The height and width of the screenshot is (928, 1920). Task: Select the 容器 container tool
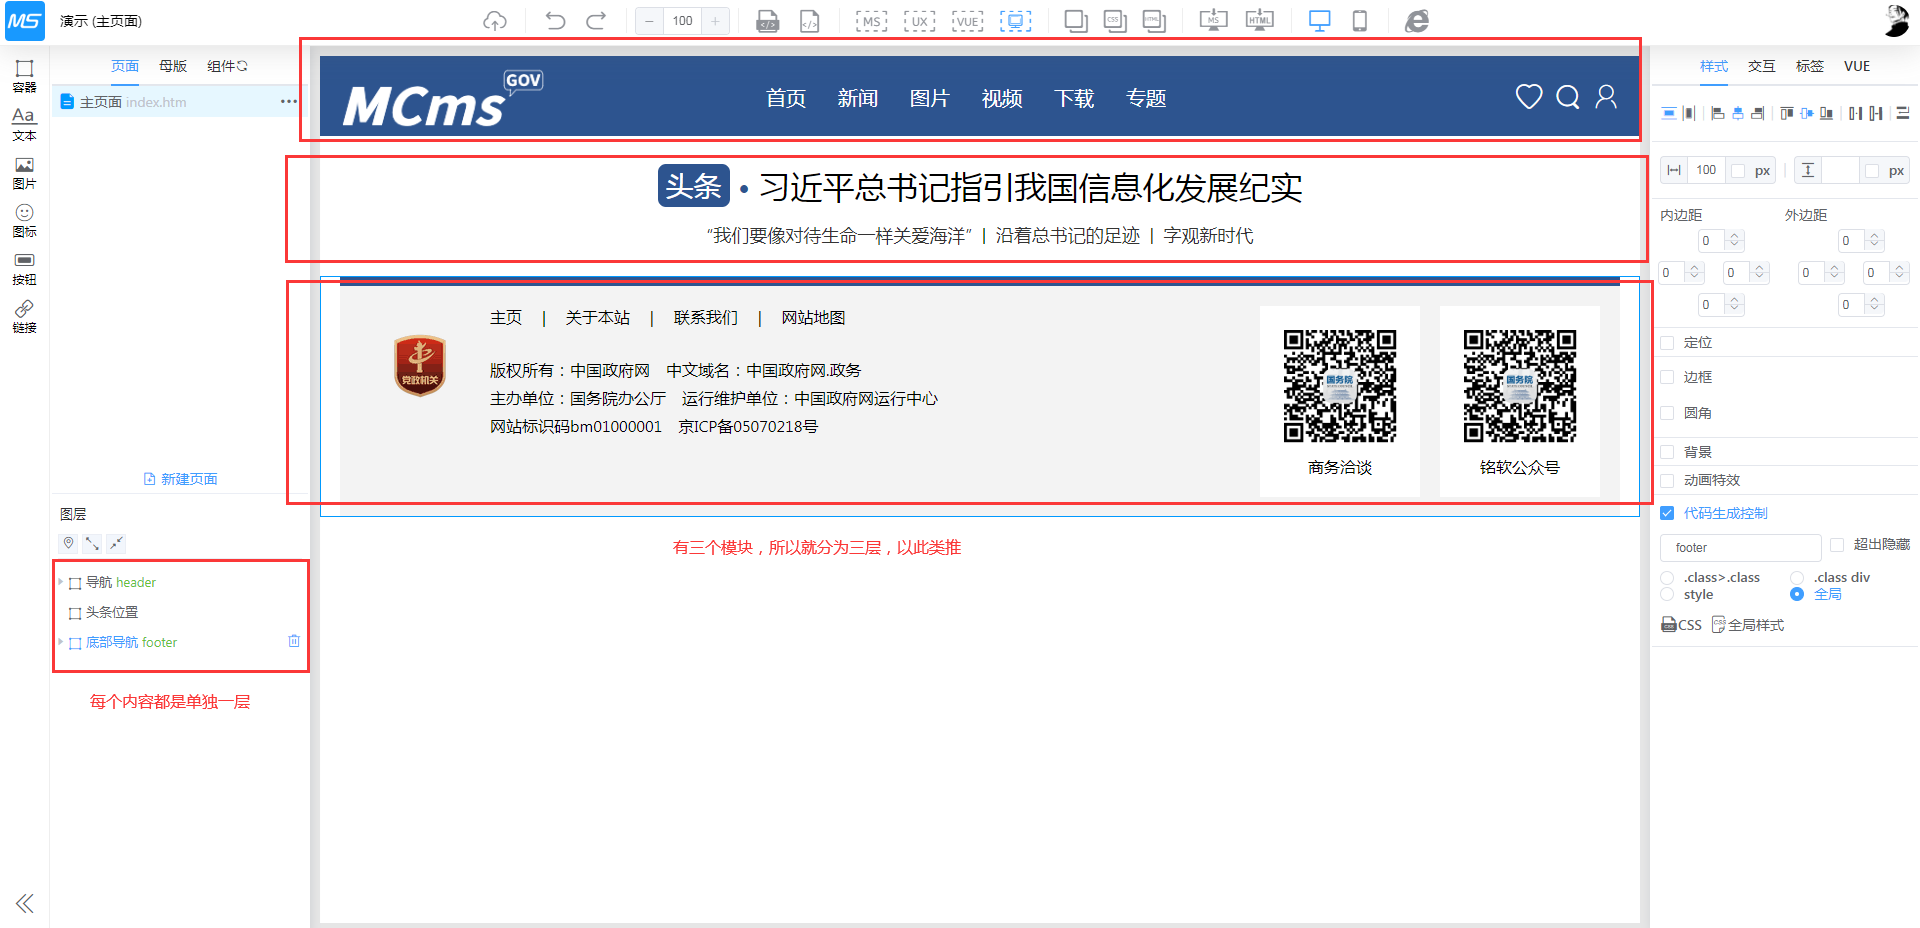point(24,75)
